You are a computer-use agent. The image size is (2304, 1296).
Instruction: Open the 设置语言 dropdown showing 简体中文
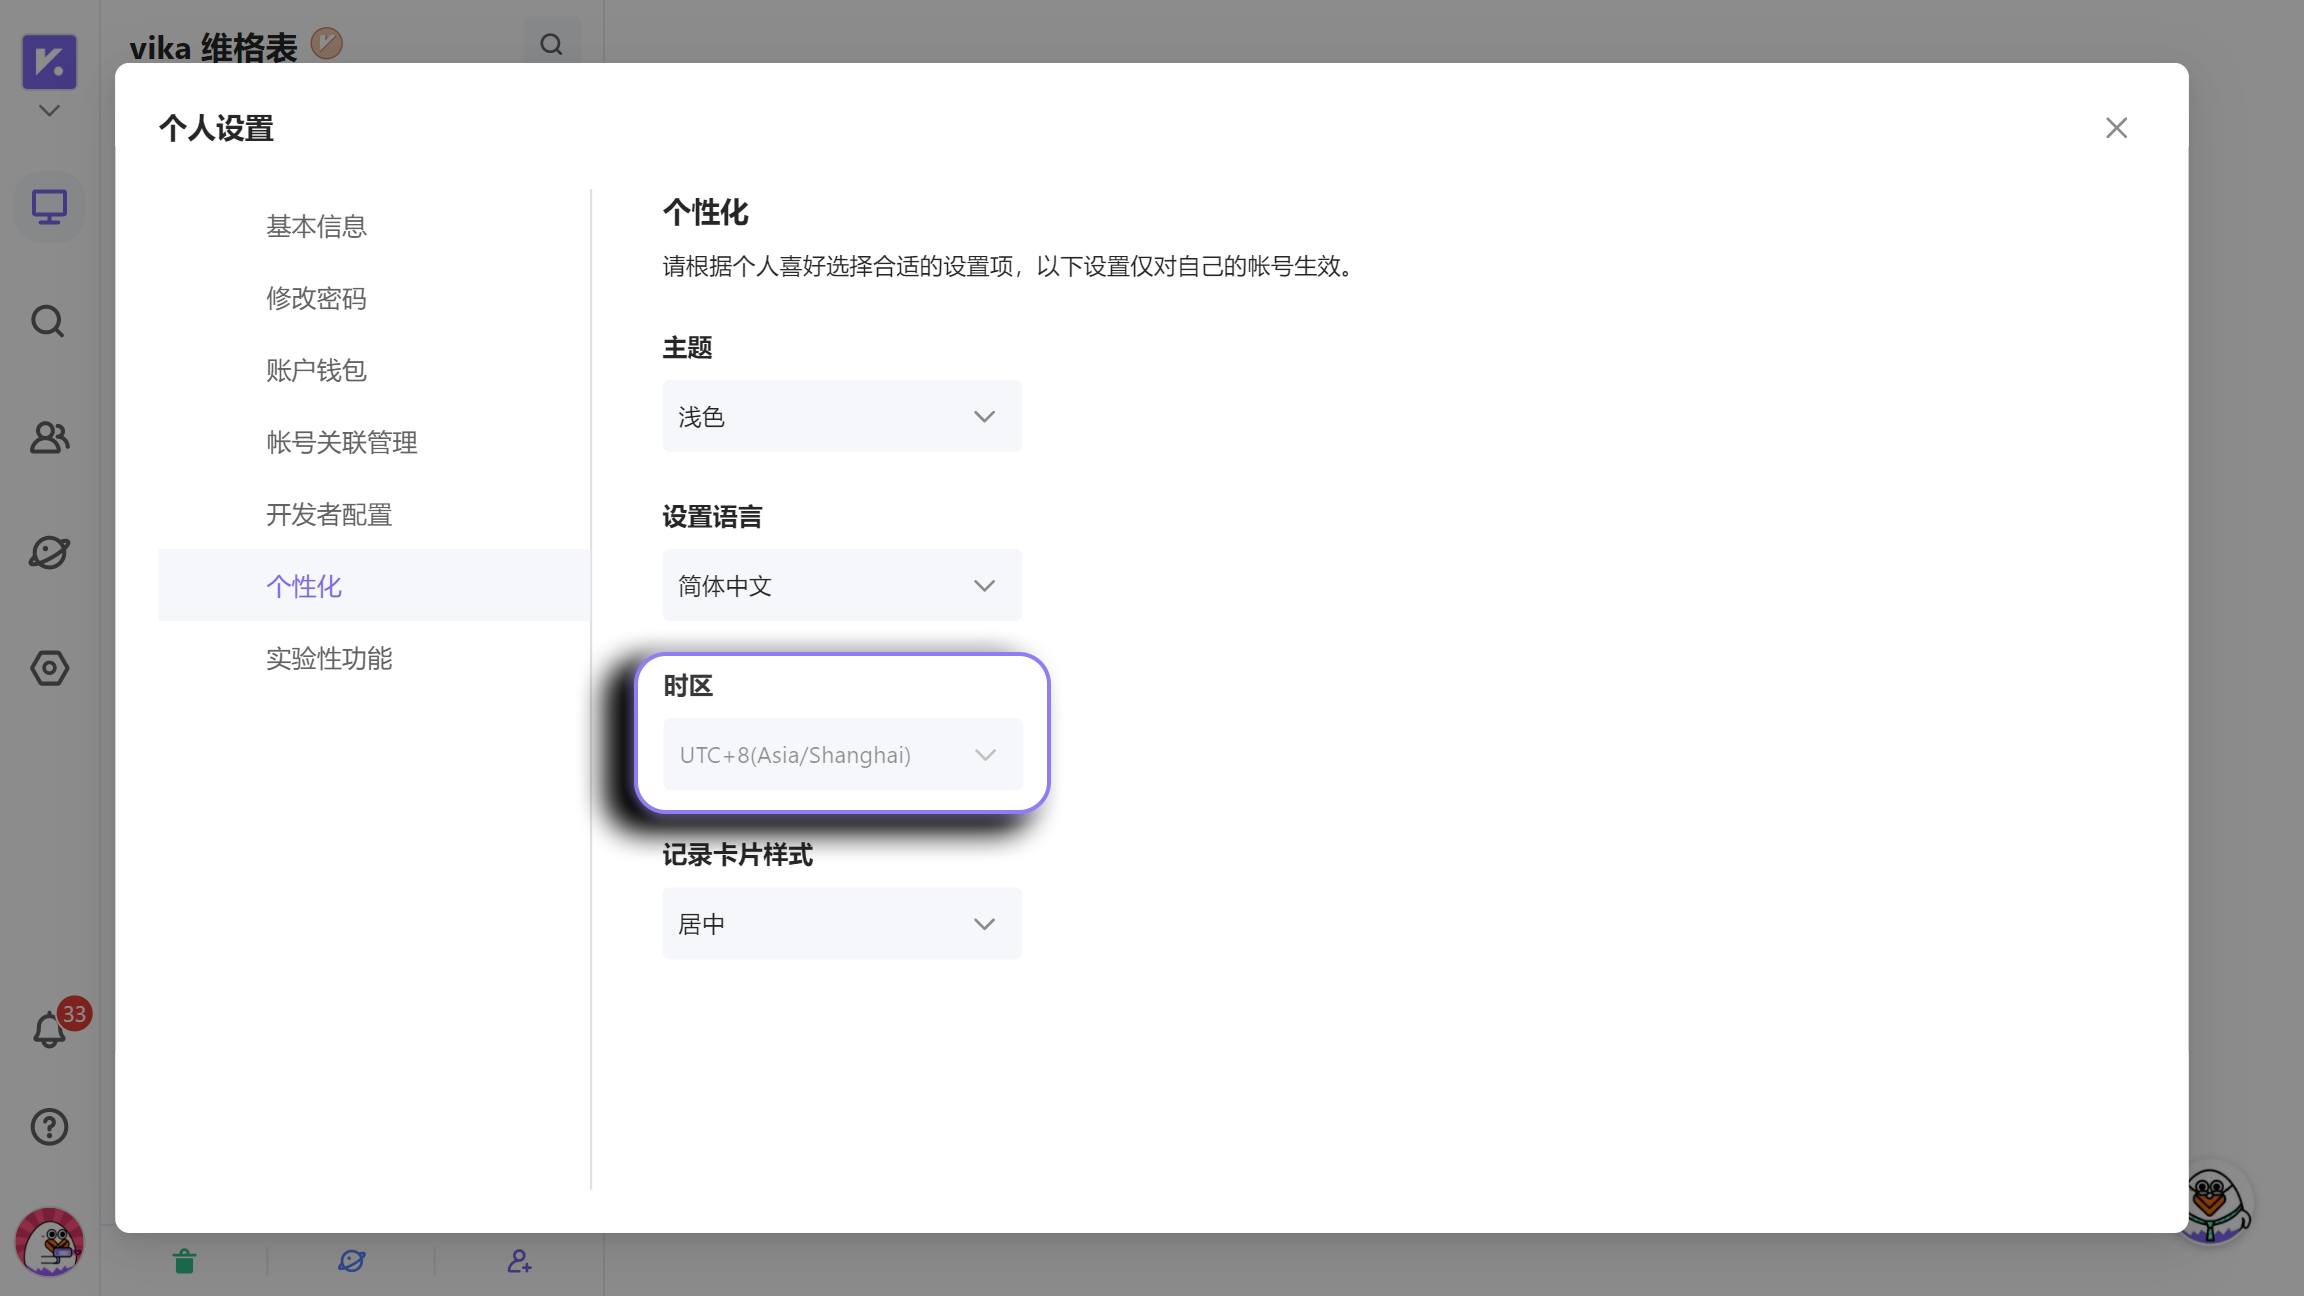[x=841, y=585]
